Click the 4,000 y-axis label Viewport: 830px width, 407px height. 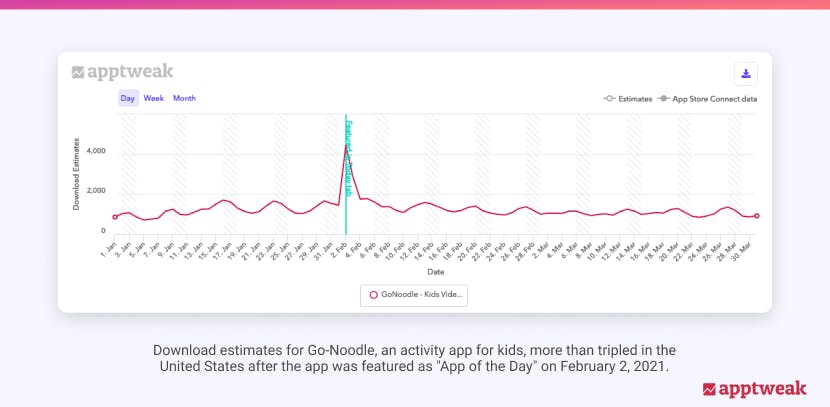pyautogui.click(x=96, y=152)
